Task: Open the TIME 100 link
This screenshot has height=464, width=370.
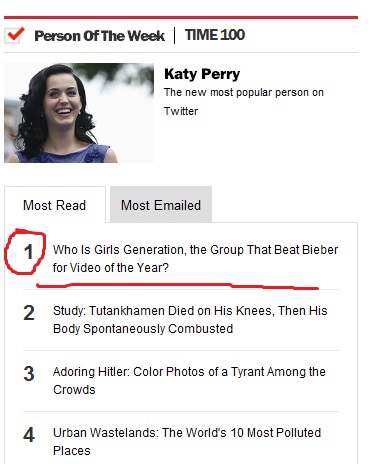Action: 215,35
